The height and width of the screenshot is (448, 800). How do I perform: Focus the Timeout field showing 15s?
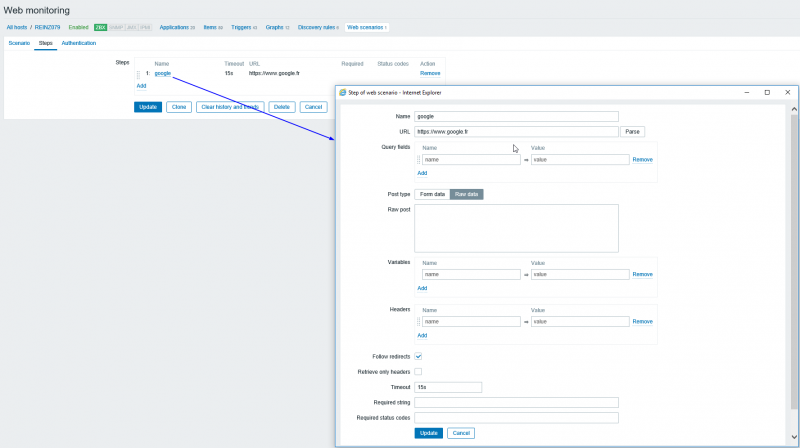click(448, 387)
